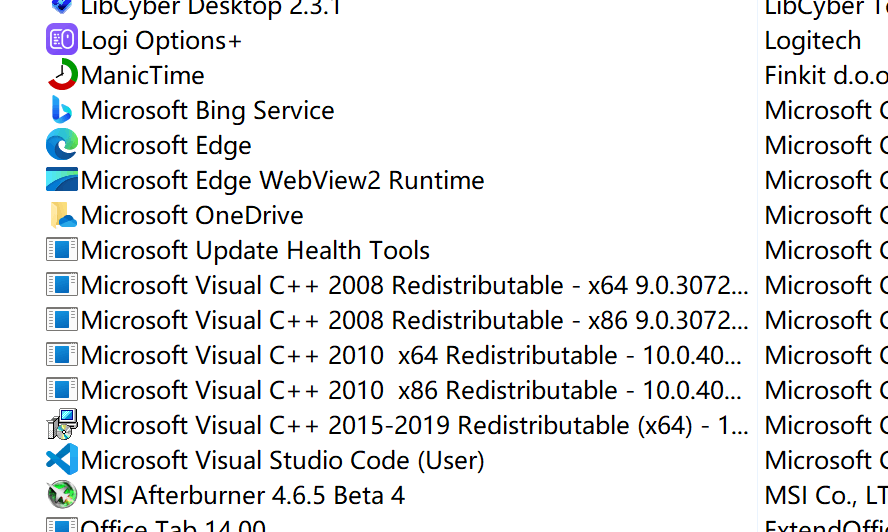Select Microsoft Visual C++ 2008 x64 Redistributable entry
Image resolution: width=888 pixels, height=532 pixels.
coord(415,285)
